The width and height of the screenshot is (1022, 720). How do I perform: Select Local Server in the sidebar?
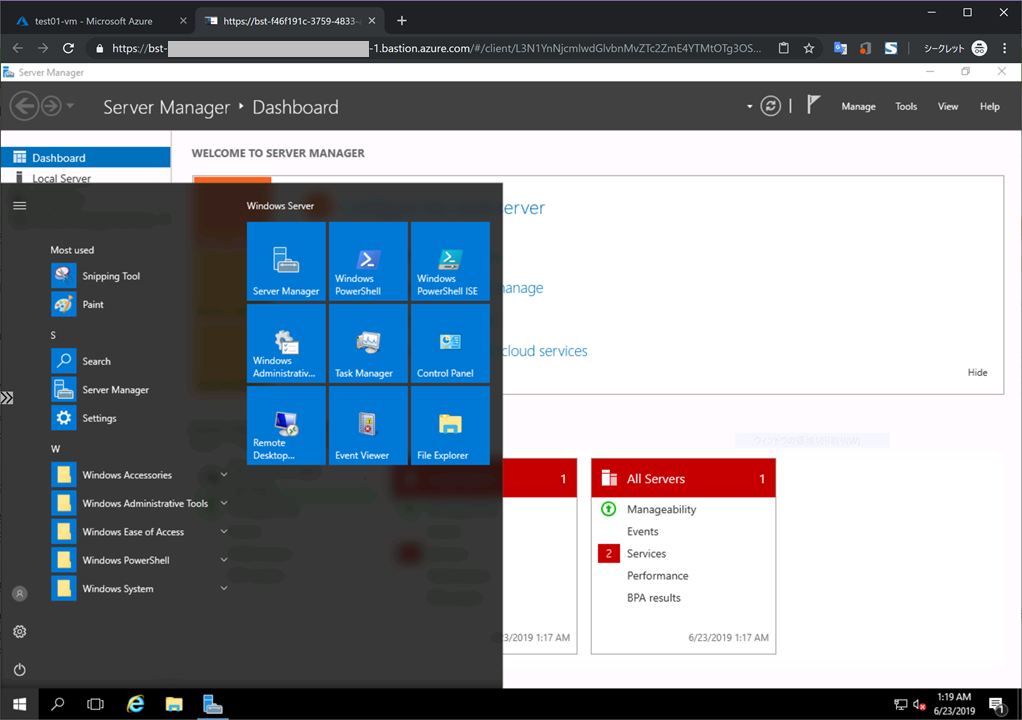[85, 178]
